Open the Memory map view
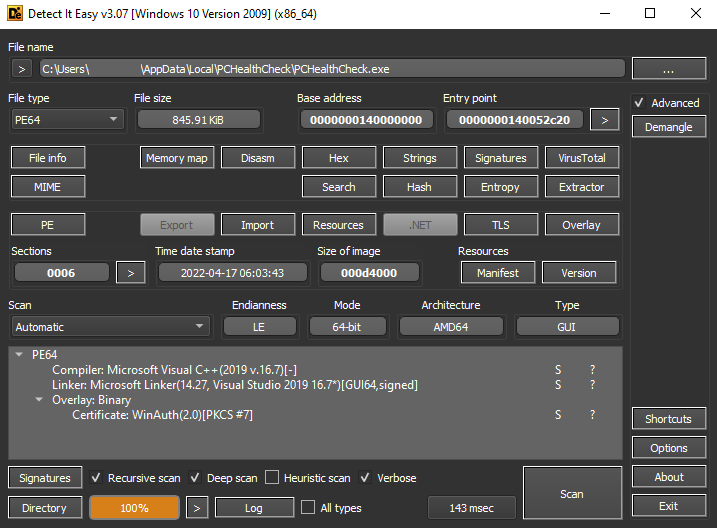This screenshot has width=717, height=528. pos(177,158)
